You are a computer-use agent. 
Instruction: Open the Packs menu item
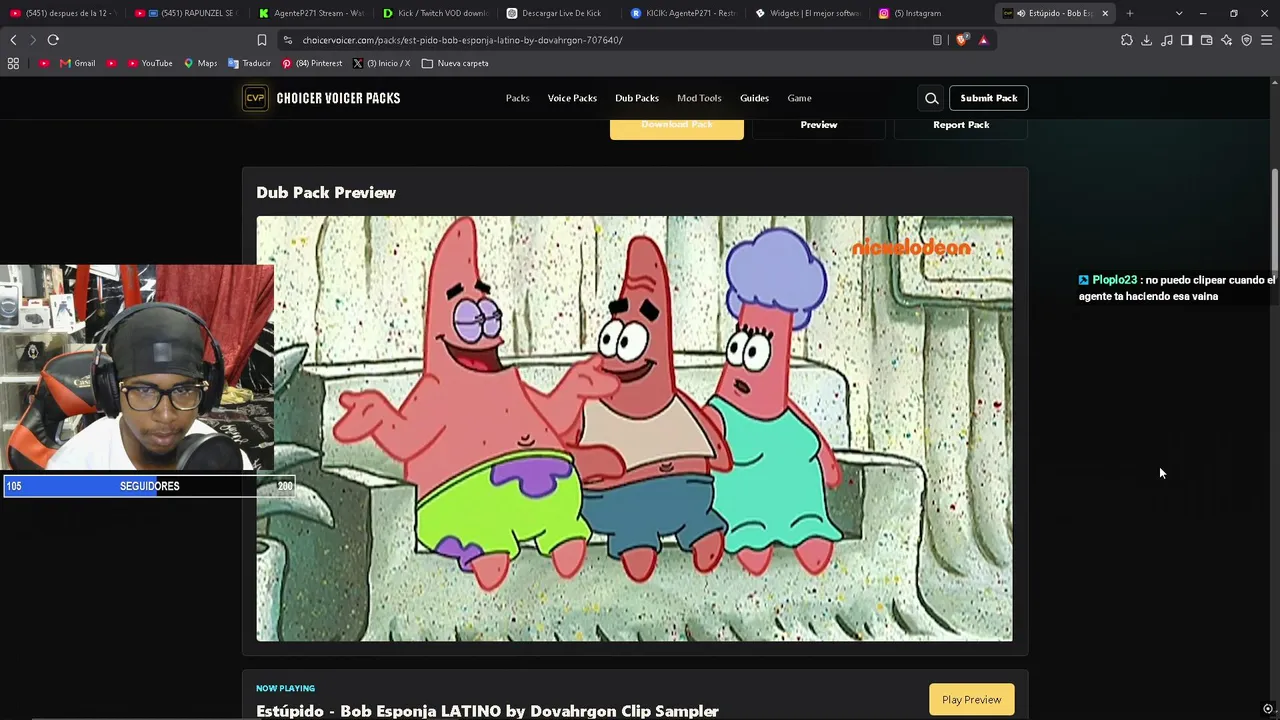[517, 98]
